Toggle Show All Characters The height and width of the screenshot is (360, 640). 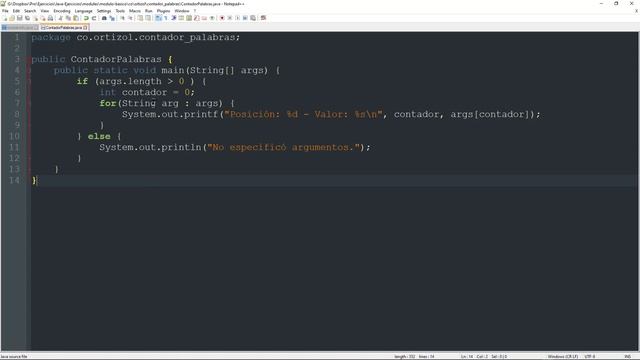tap(165, 18)
